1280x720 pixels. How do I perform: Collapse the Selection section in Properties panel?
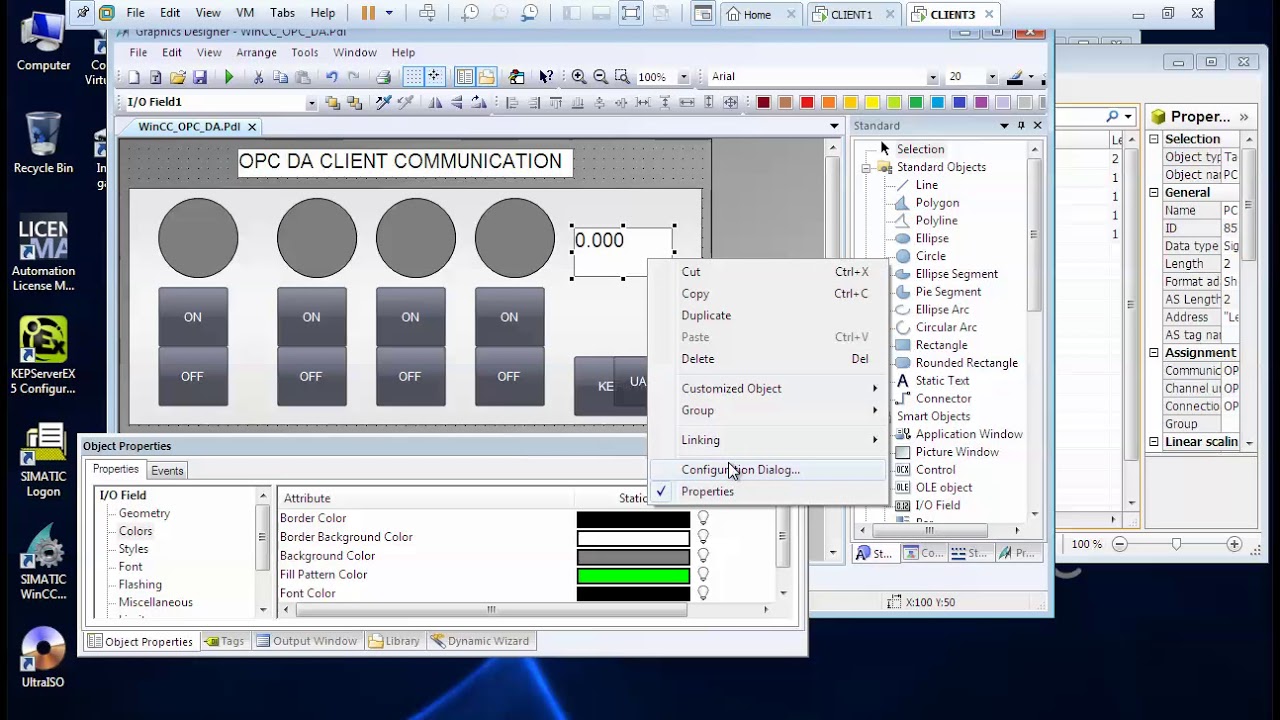[x=1153, y=139]
